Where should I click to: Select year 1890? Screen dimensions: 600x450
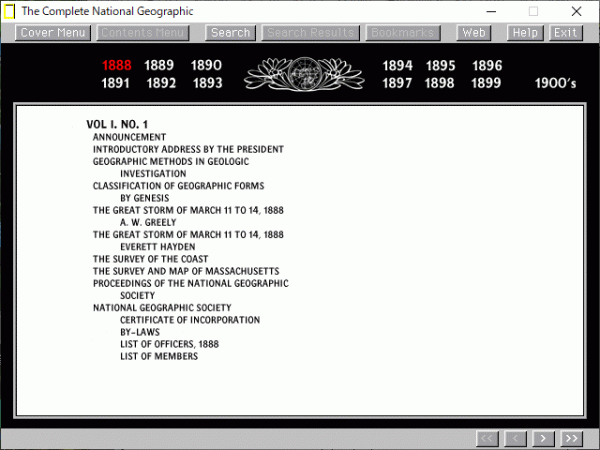206,65
